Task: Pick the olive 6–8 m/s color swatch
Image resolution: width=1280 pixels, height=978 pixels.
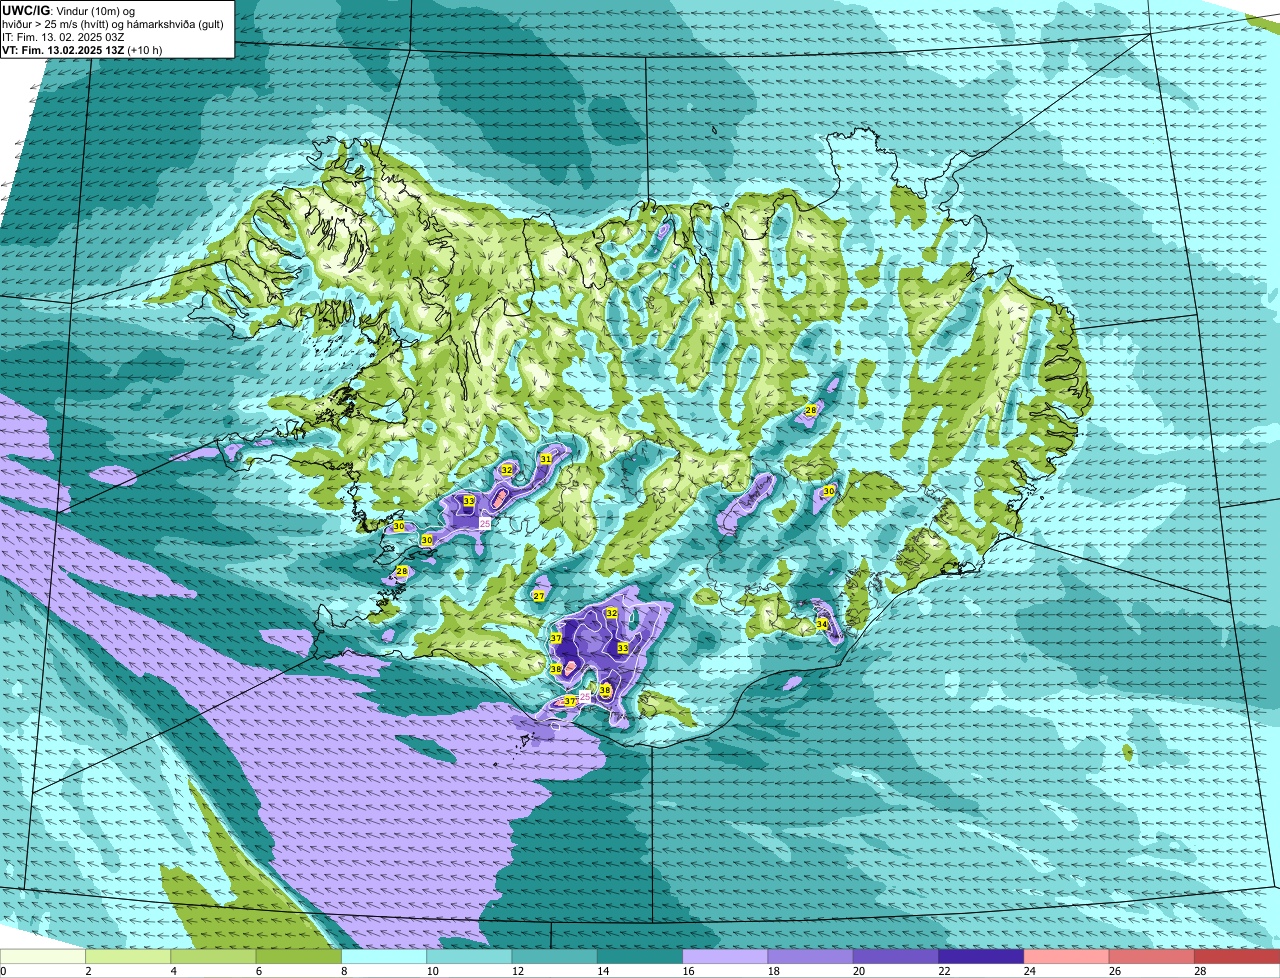Action: [299, 957]
